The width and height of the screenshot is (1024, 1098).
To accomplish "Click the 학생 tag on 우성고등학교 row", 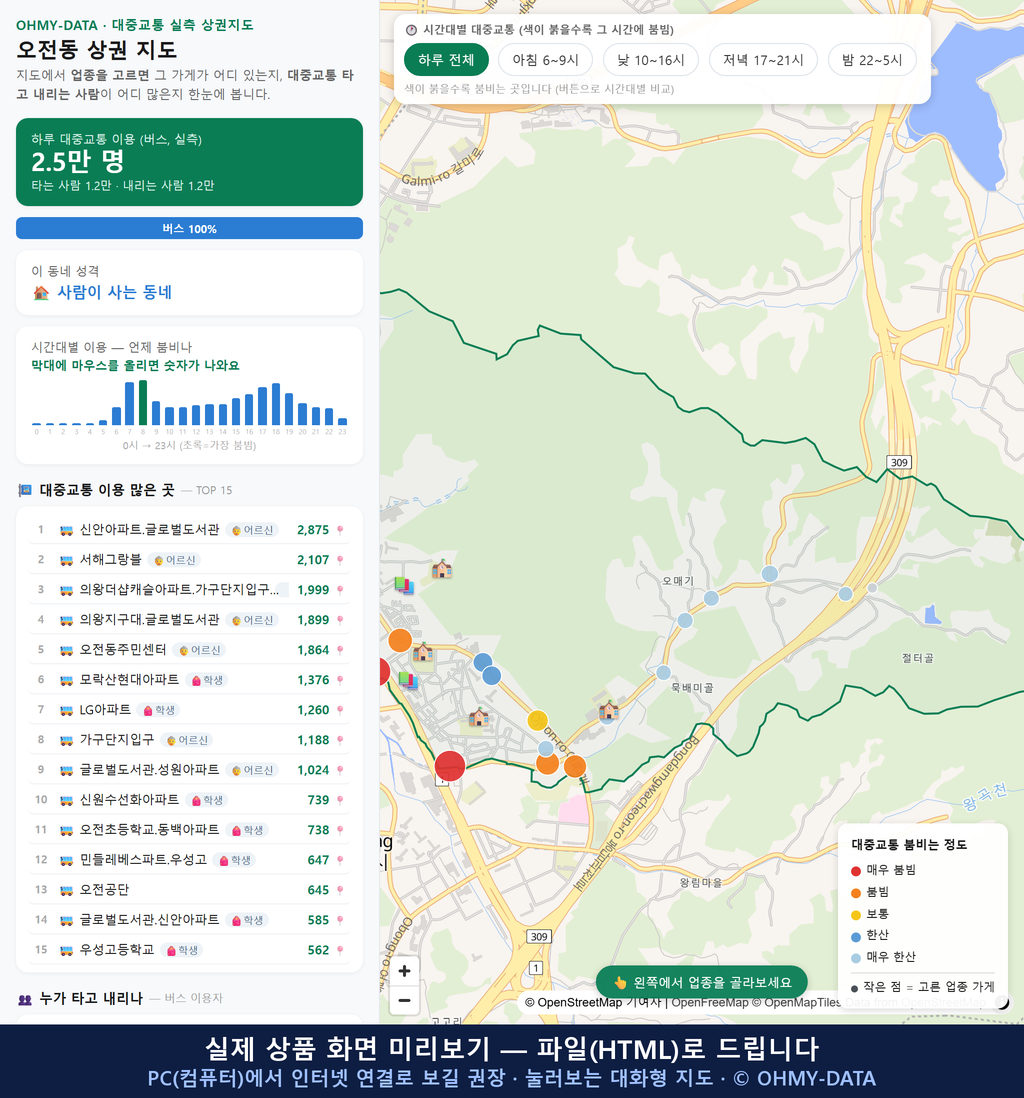I will coord(182,950).
